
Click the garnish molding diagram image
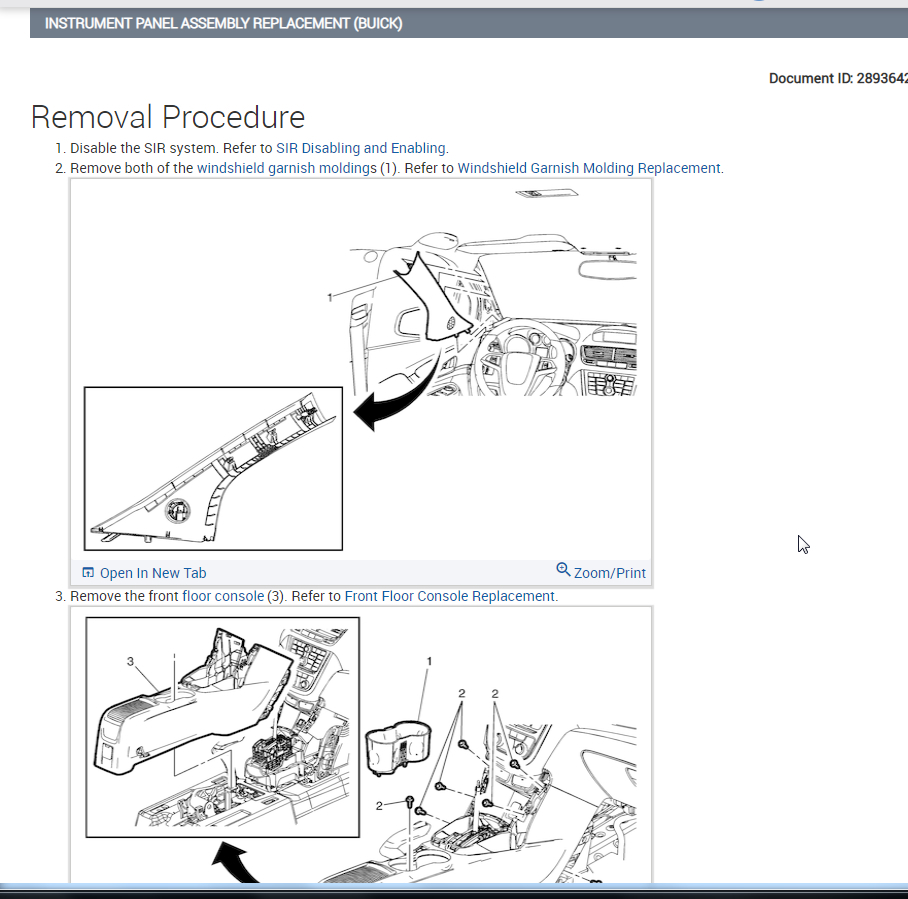[361, 369]
